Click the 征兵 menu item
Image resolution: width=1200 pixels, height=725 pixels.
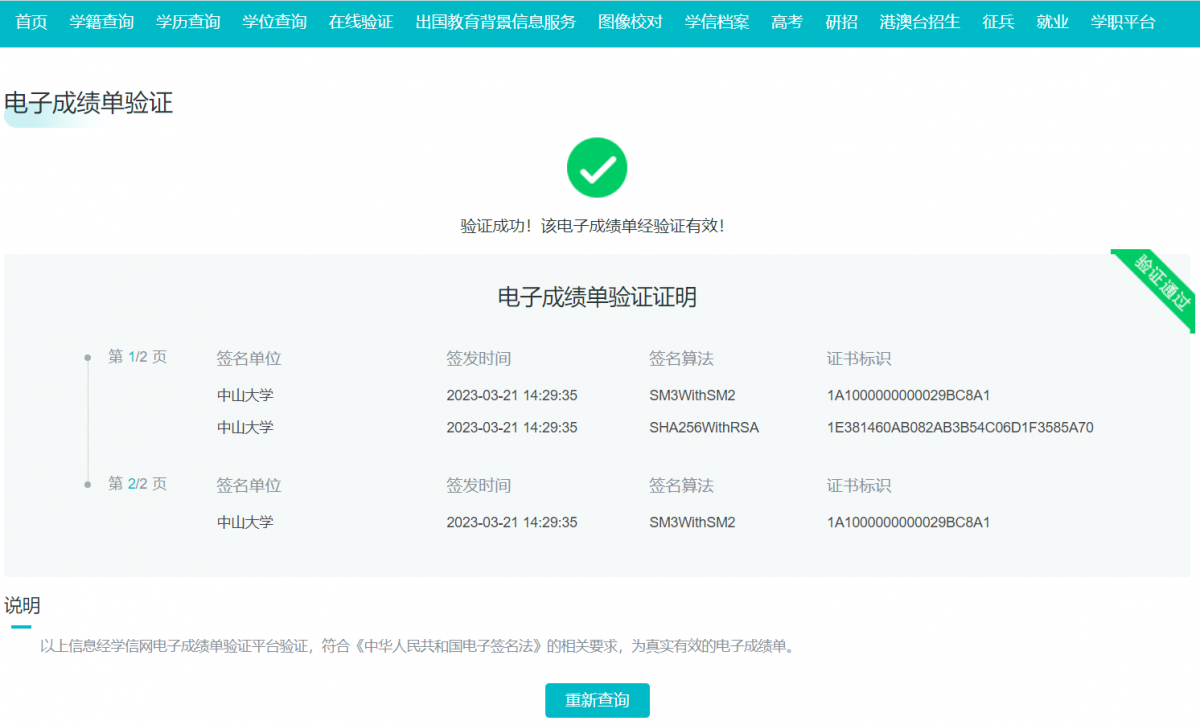(998, 22)
